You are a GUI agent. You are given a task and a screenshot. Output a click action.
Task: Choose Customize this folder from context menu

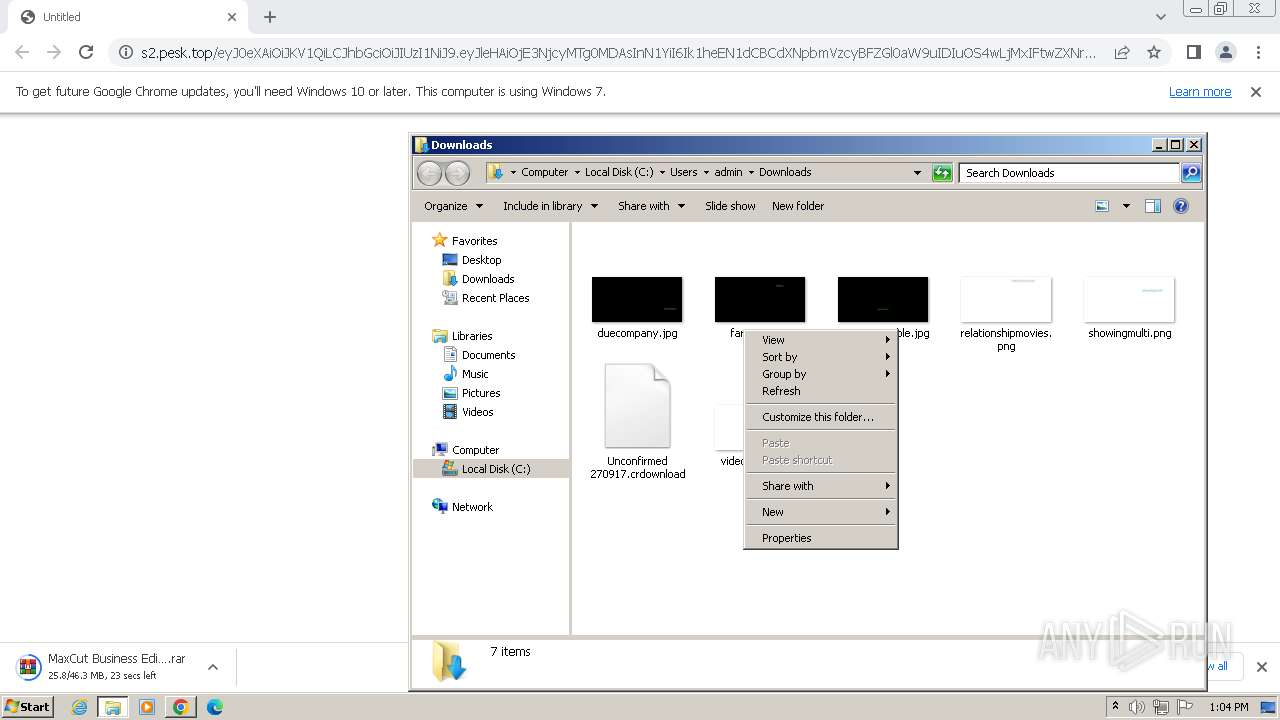tap(821, 417)
